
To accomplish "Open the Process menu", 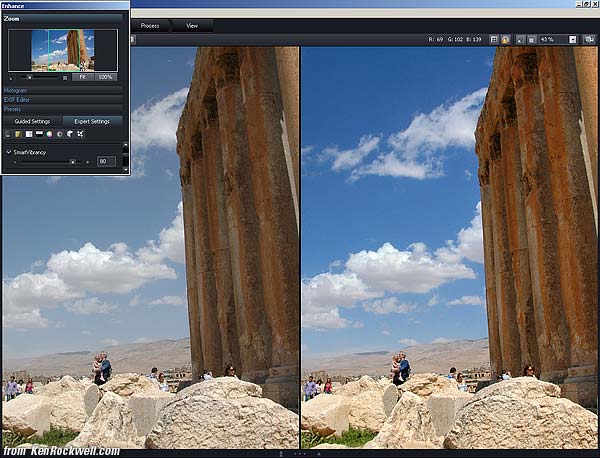I will point(149,25).
